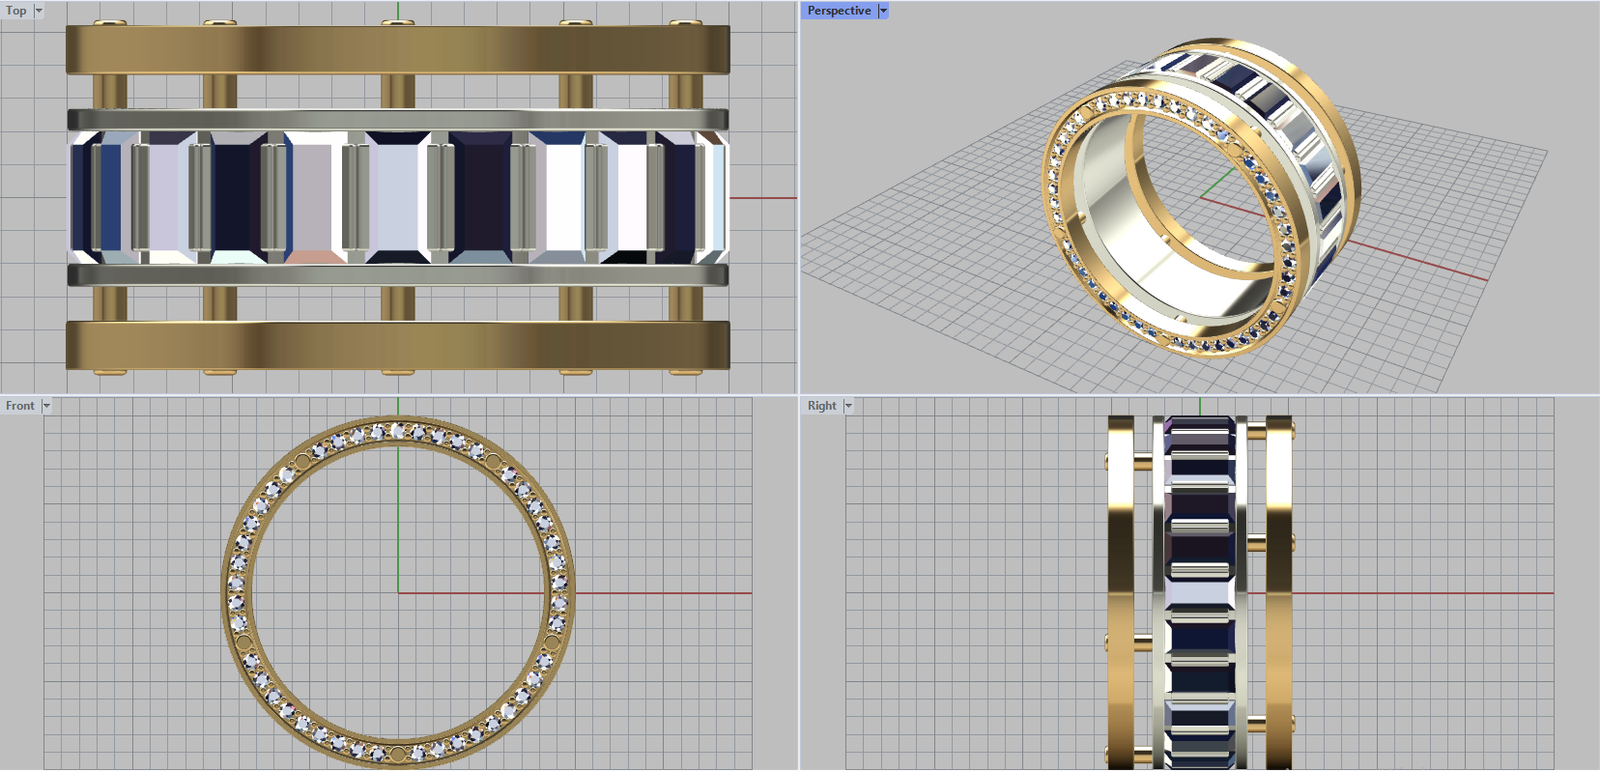Image resolution: width=1600 pixels, height=772 pixels.
Task: Expand the Right viewport dropdown arrow
Action: (x=848, y=406)
